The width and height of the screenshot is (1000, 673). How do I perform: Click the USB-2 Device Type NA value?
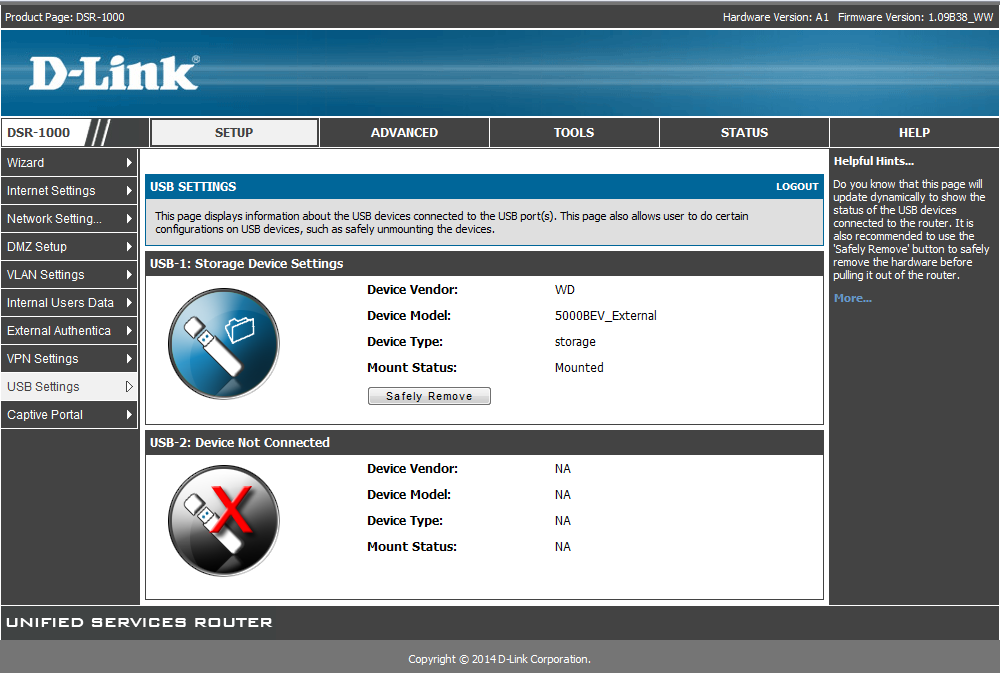click(x=562, y=521)
